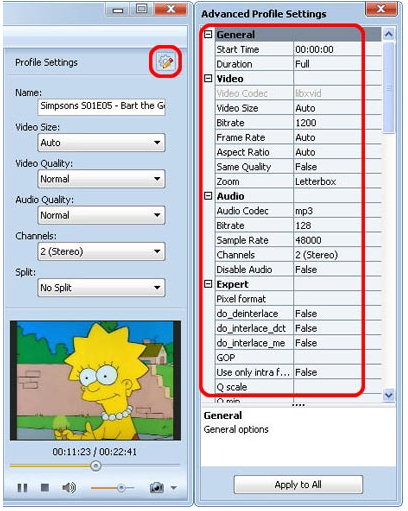Click the Video section header label
408x511 pixels.
tap(230, 79)
